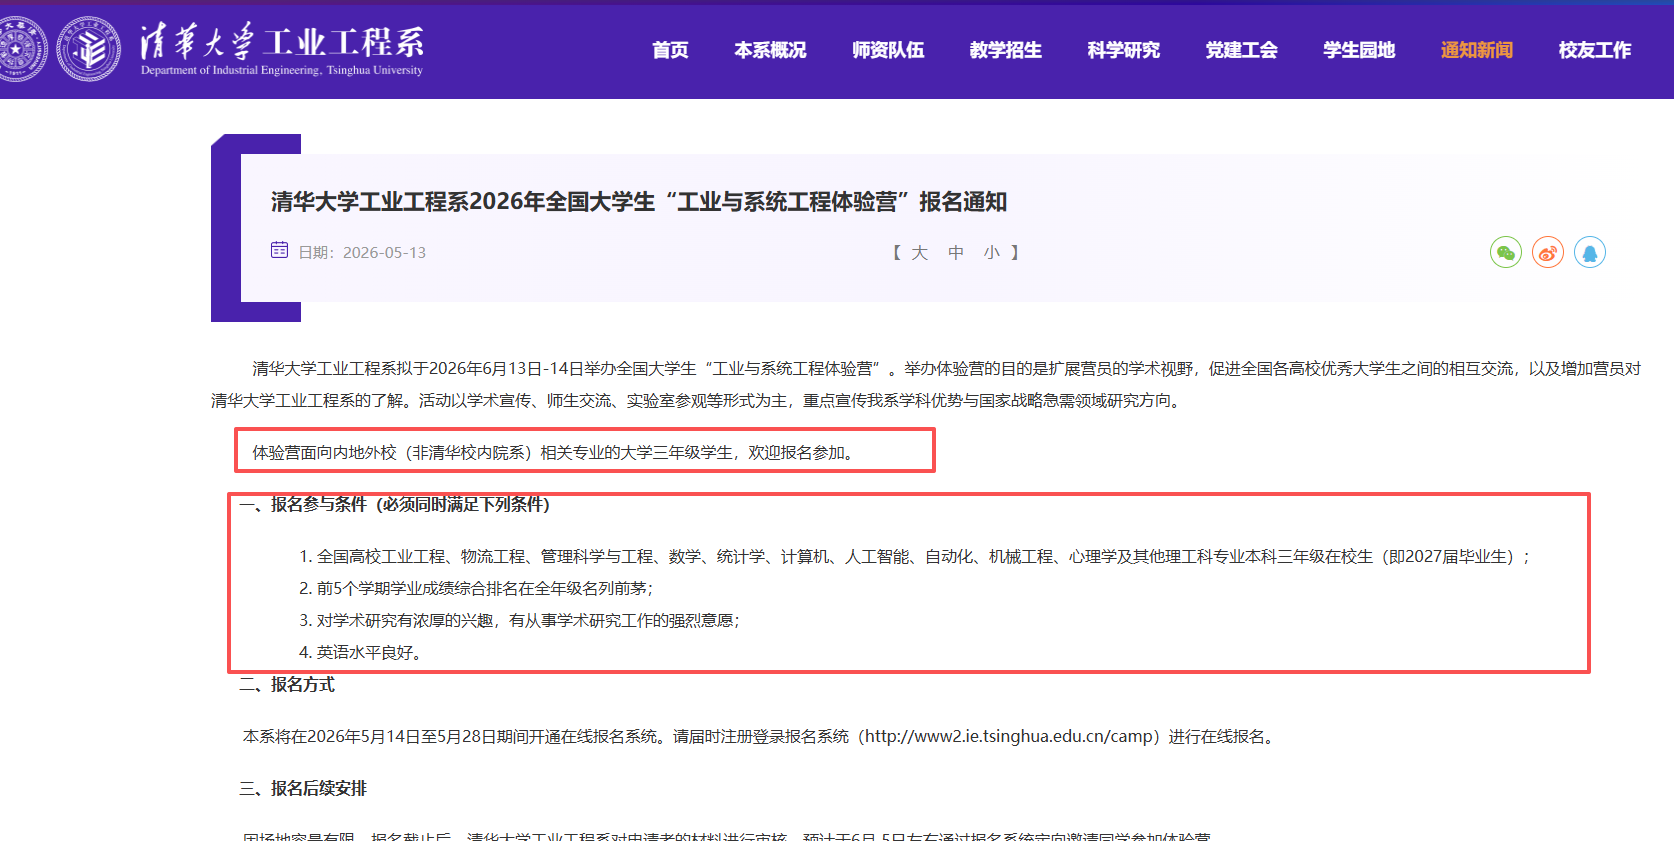The height and width of the screenshot is (841, 1674).
Task: Share the notice via QQ icon
Action: (1589, 252)
